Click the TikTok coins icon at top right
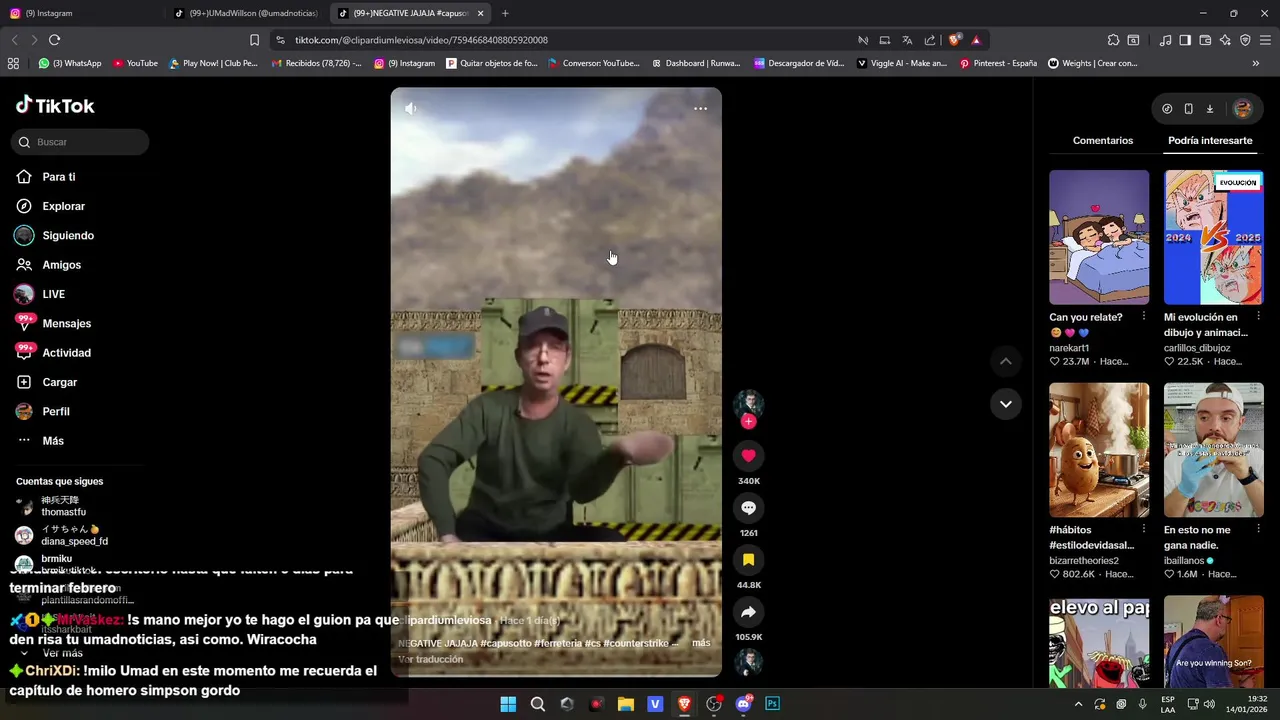Image resolution: width=1280 pixels, height=720 pixels. (1167, 109)
